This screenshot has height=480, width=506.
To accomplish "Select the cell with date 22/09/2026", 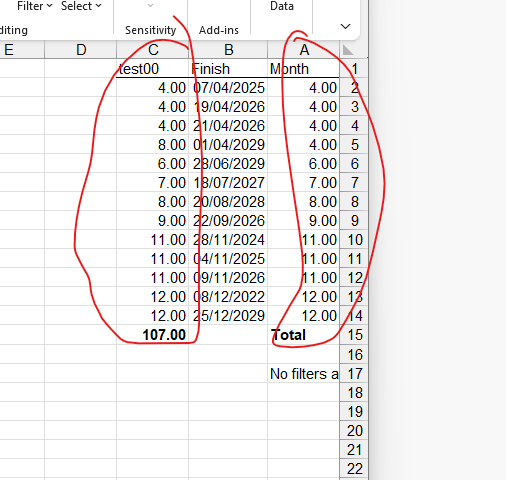I will point(228,221).
